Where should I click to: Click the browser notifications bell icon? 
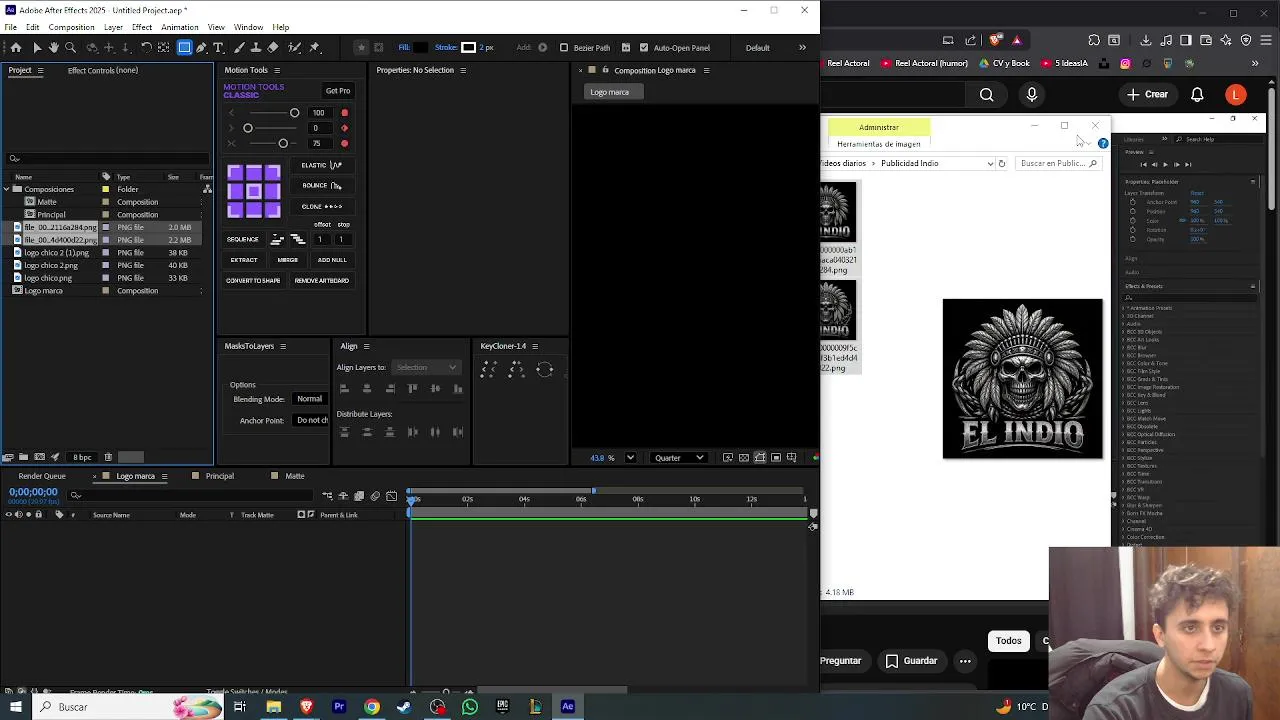pos(1197,95)
